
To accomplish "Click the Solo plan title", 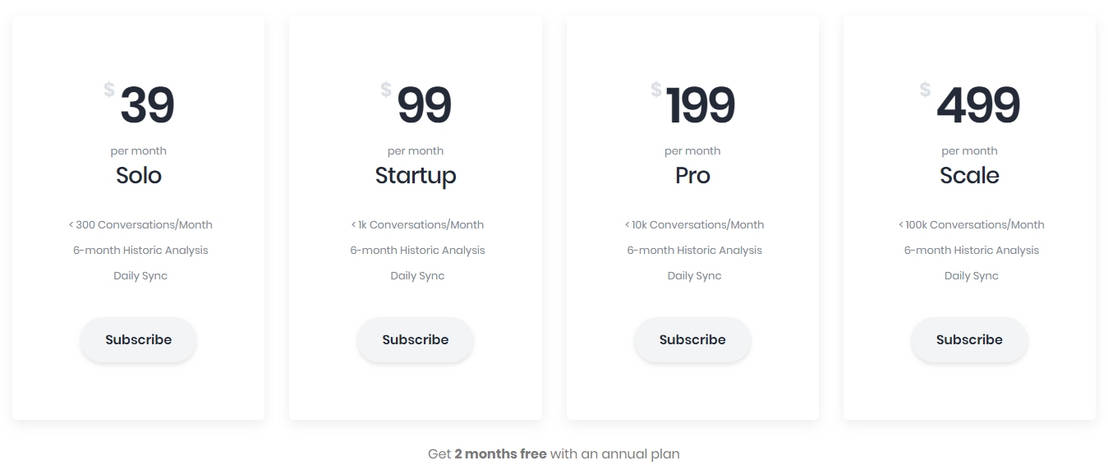I will click(138, 176).
